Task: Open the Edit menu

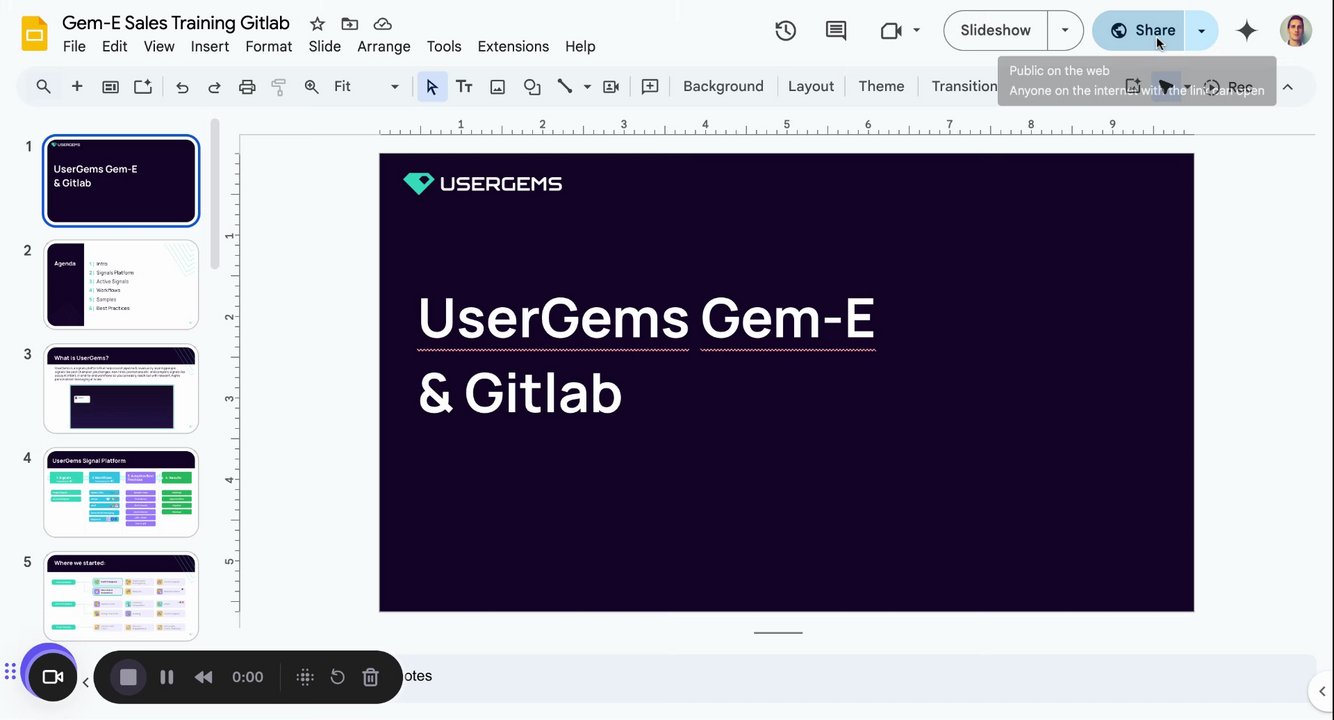Action: (115, 47)
